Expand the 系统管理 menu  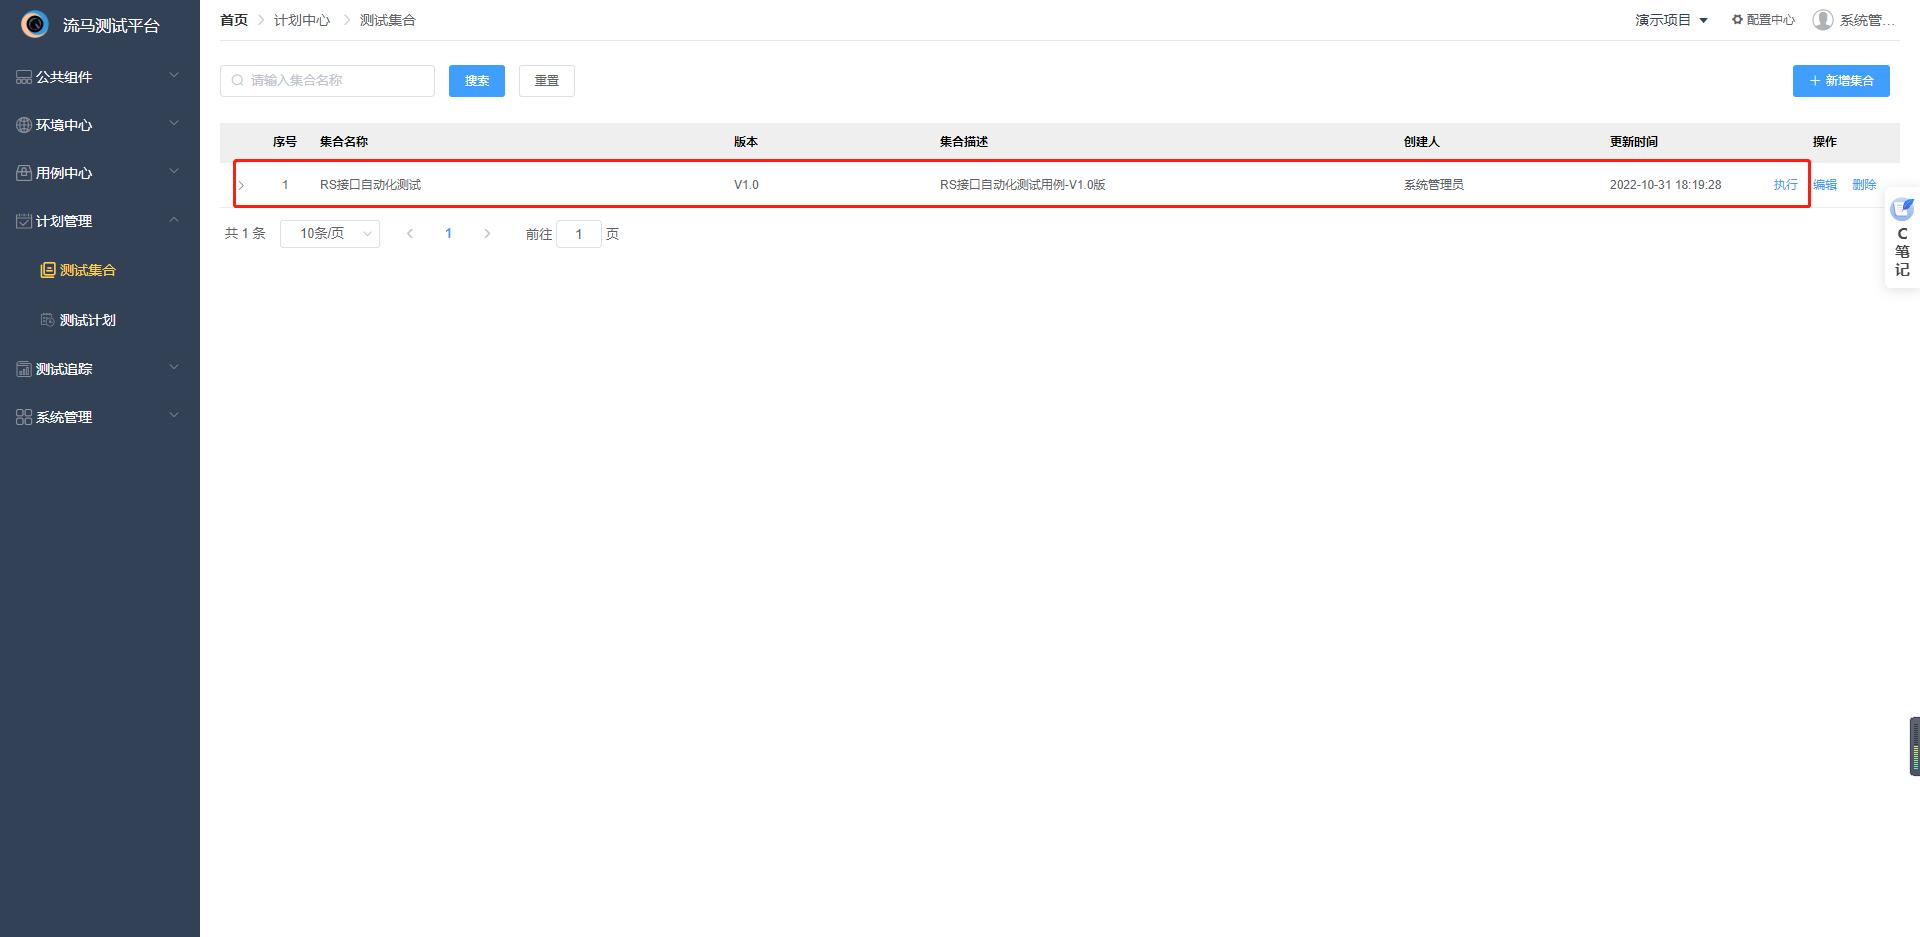coord(174,416)
